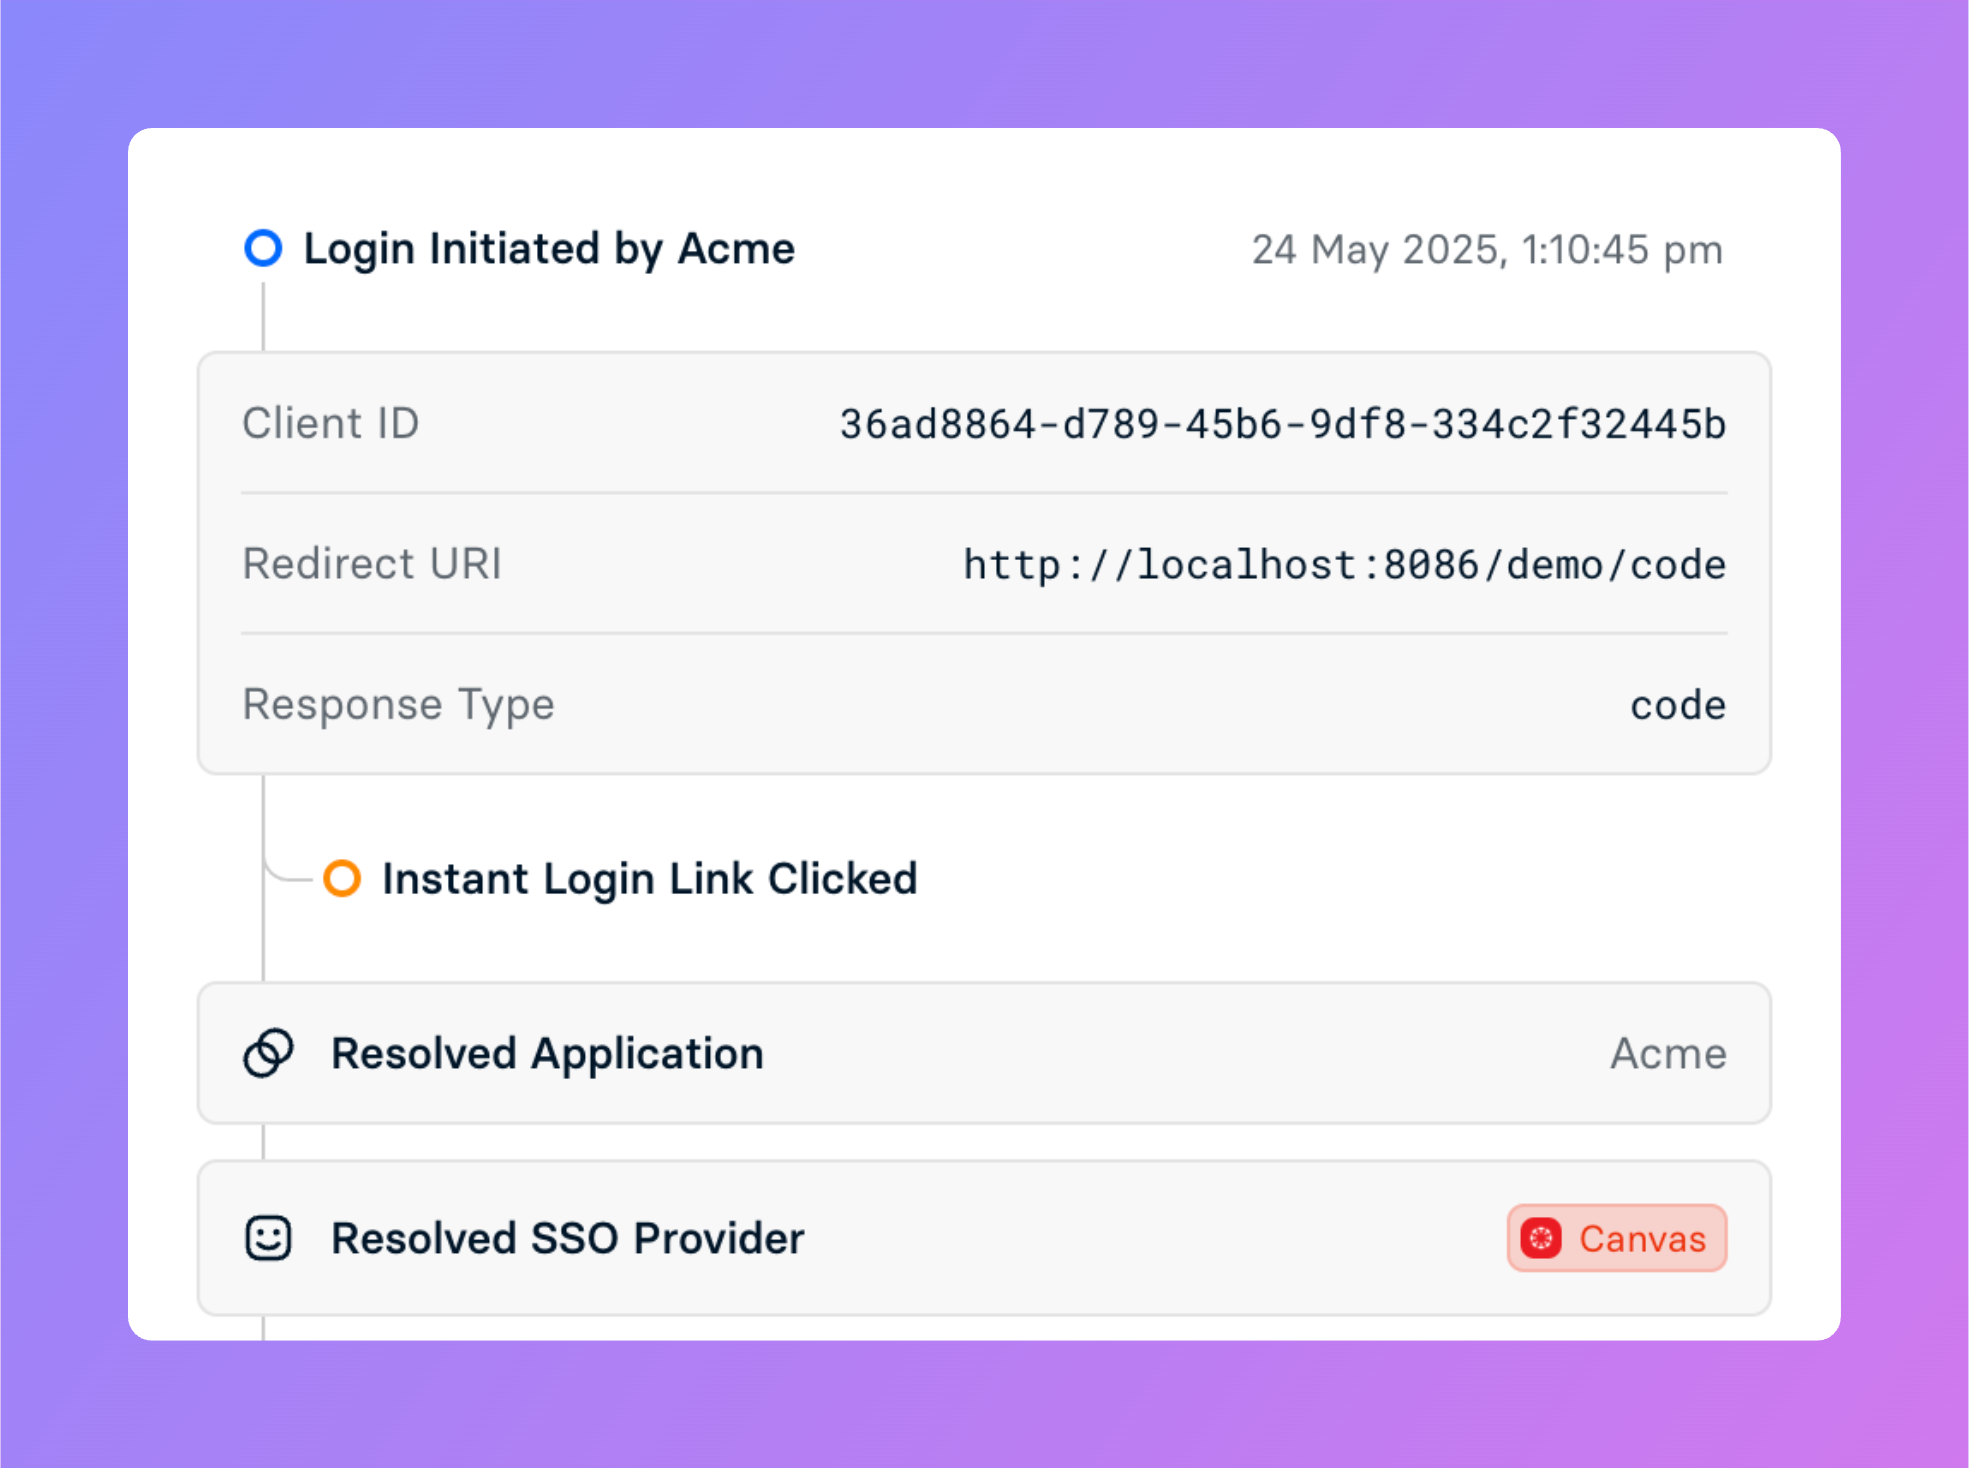Open the localhost redirect URI link
Image resolution: width=1970 pixels, height=1470 pixels.
coord(1345,565)
